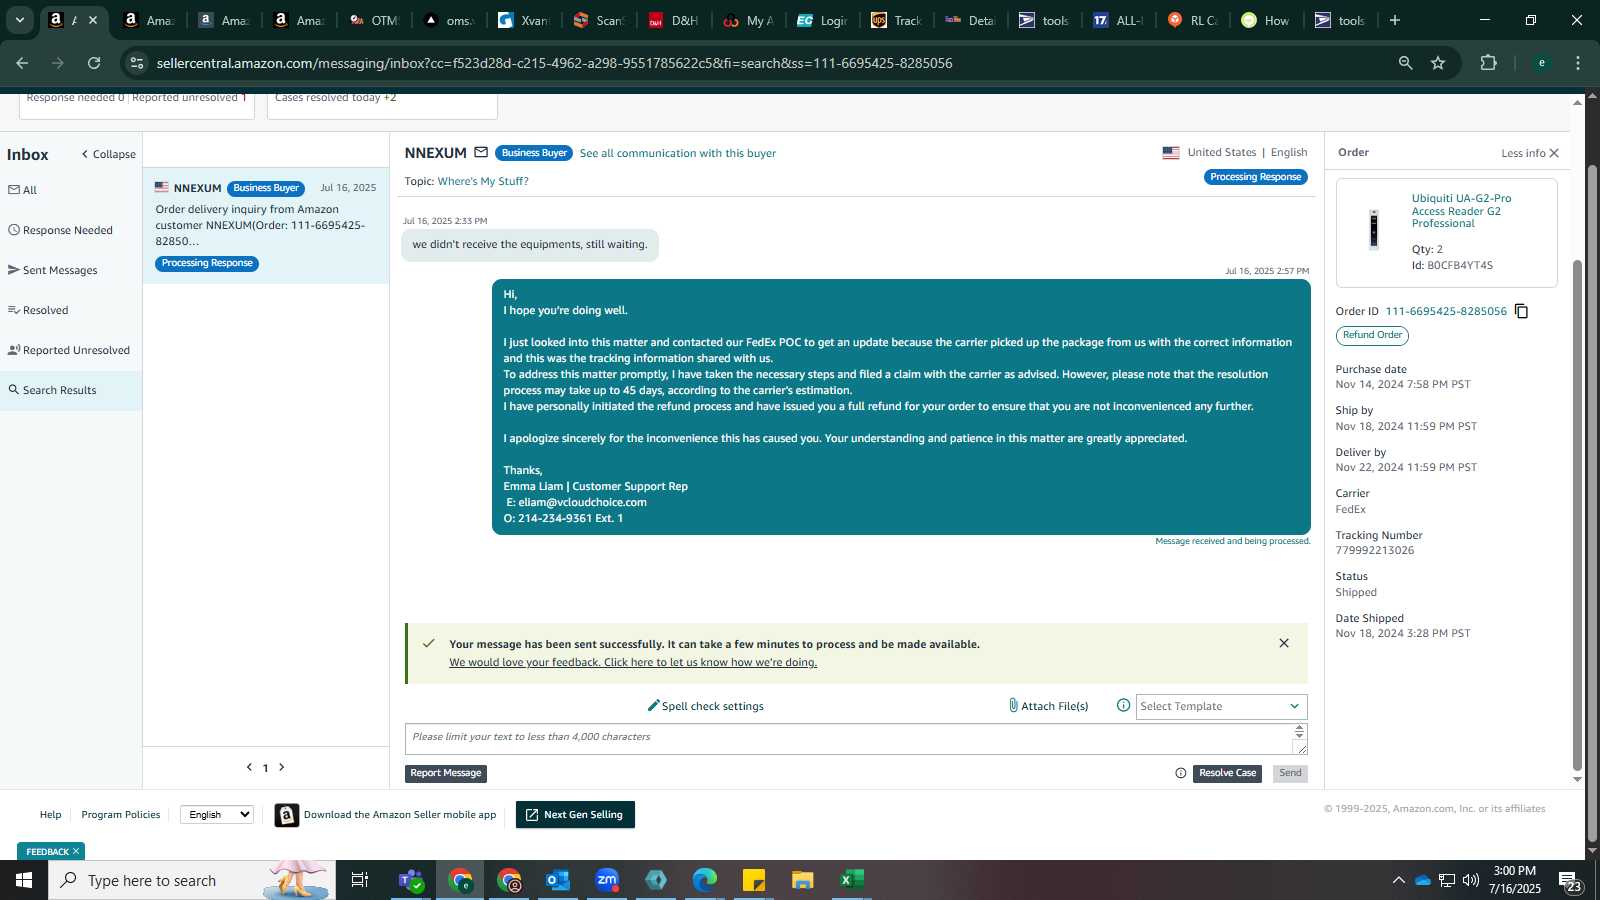Image resolution: width=1600 pixels, height=900 pixels.
Task: Open the NNEXUM conversation in the list
Action: [x=266, y=225]
